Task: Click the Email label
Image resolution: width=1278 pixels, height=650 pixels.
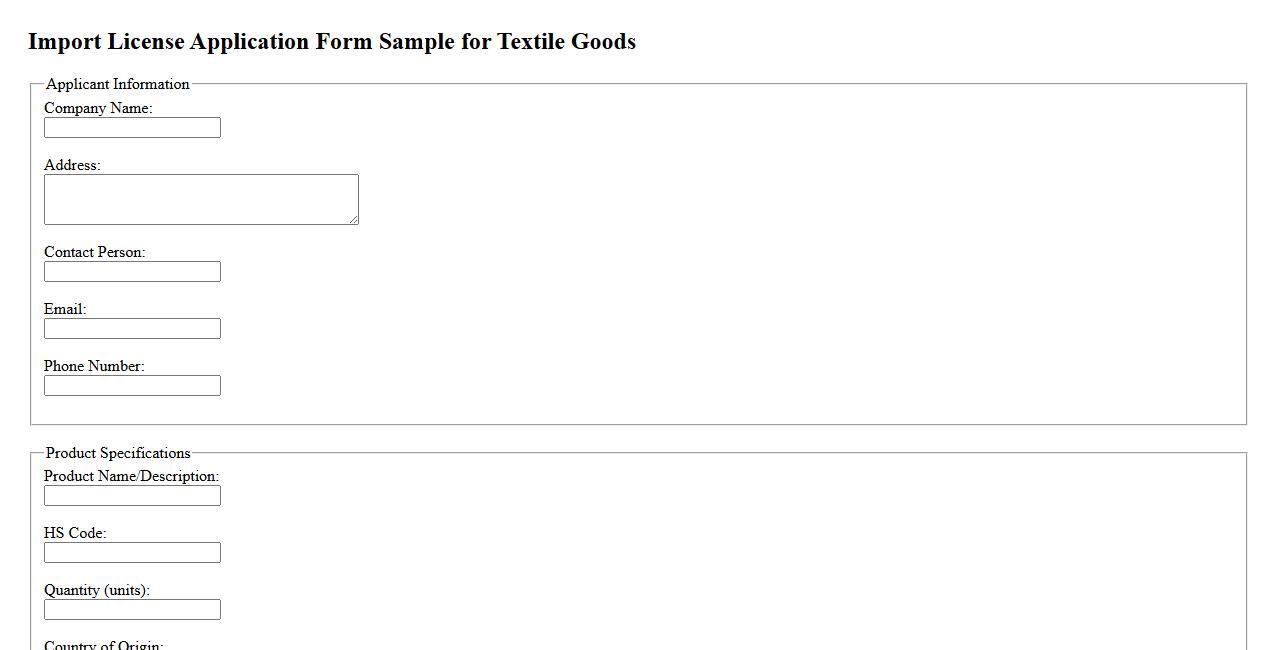Action: coord(63,309)
